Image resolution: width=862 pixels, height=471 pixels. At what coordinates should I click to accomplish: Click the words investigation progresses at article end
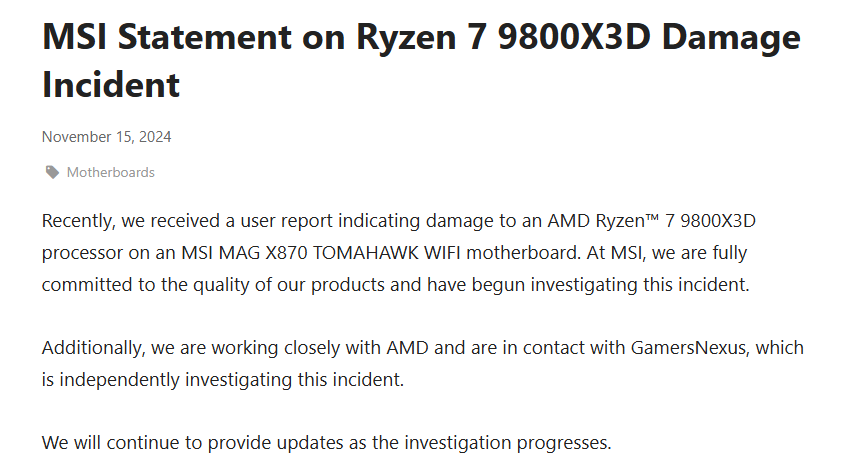(508, 444)
